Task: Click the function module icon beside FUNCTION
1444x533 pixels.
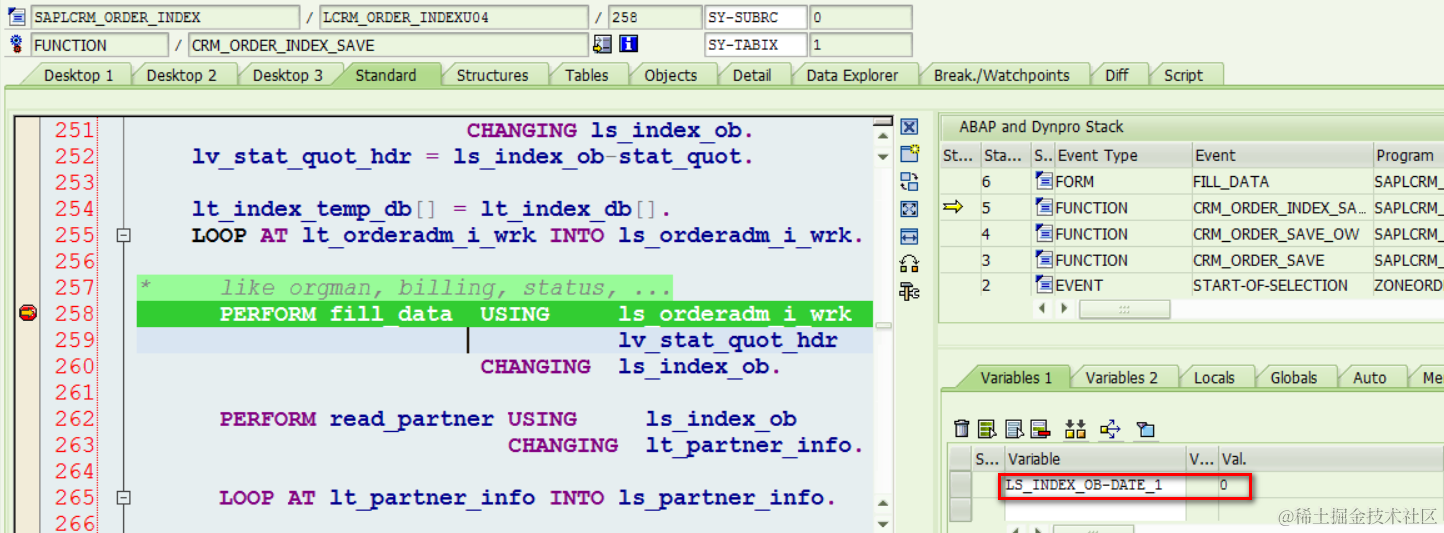Action: [16, 45]
